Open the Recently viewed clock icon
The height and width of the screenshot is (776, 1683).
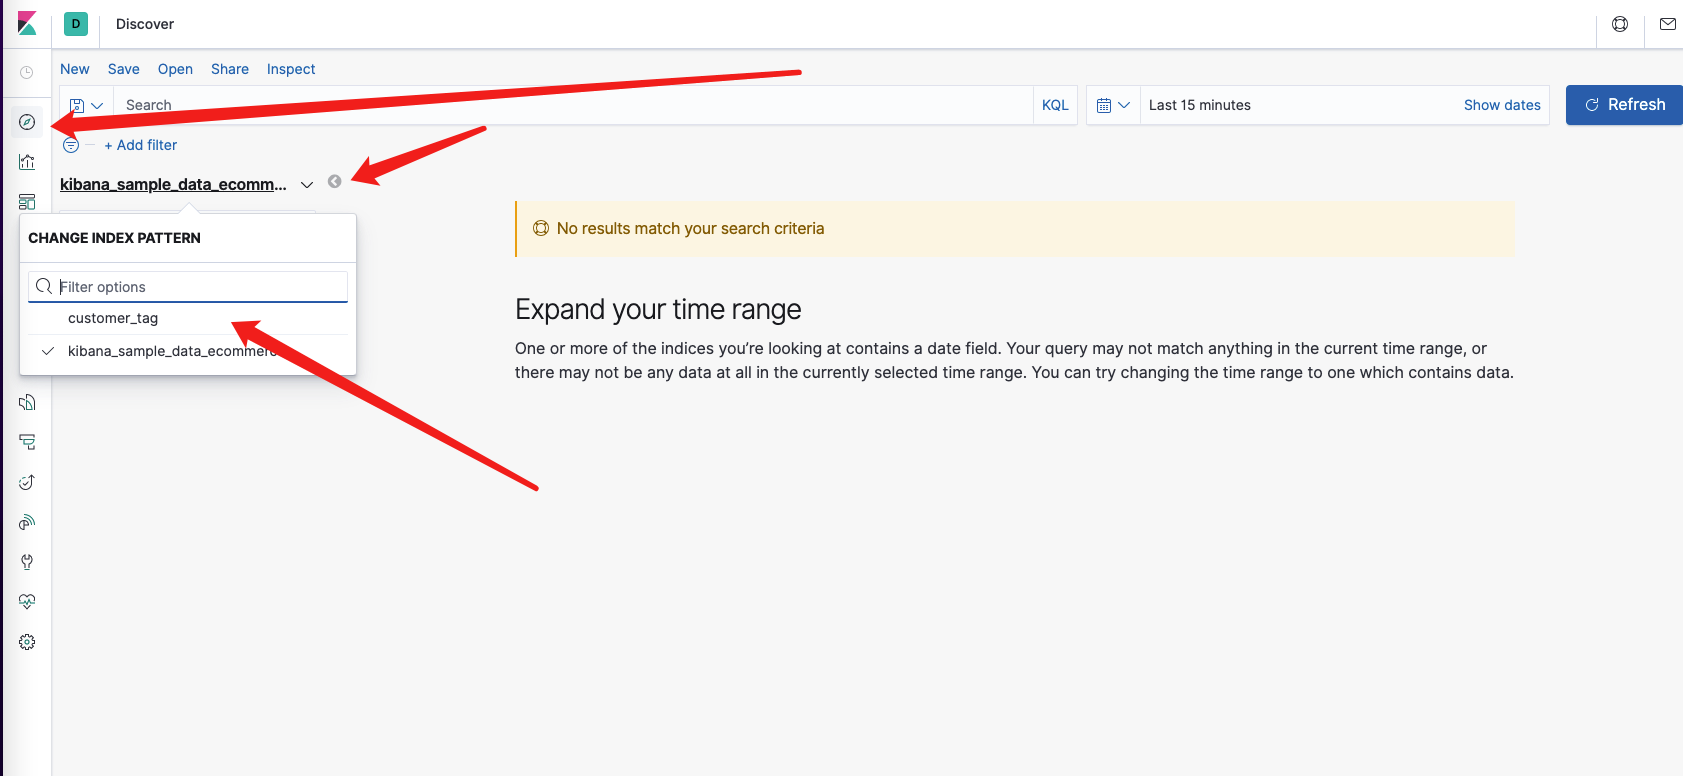point(27,72)
